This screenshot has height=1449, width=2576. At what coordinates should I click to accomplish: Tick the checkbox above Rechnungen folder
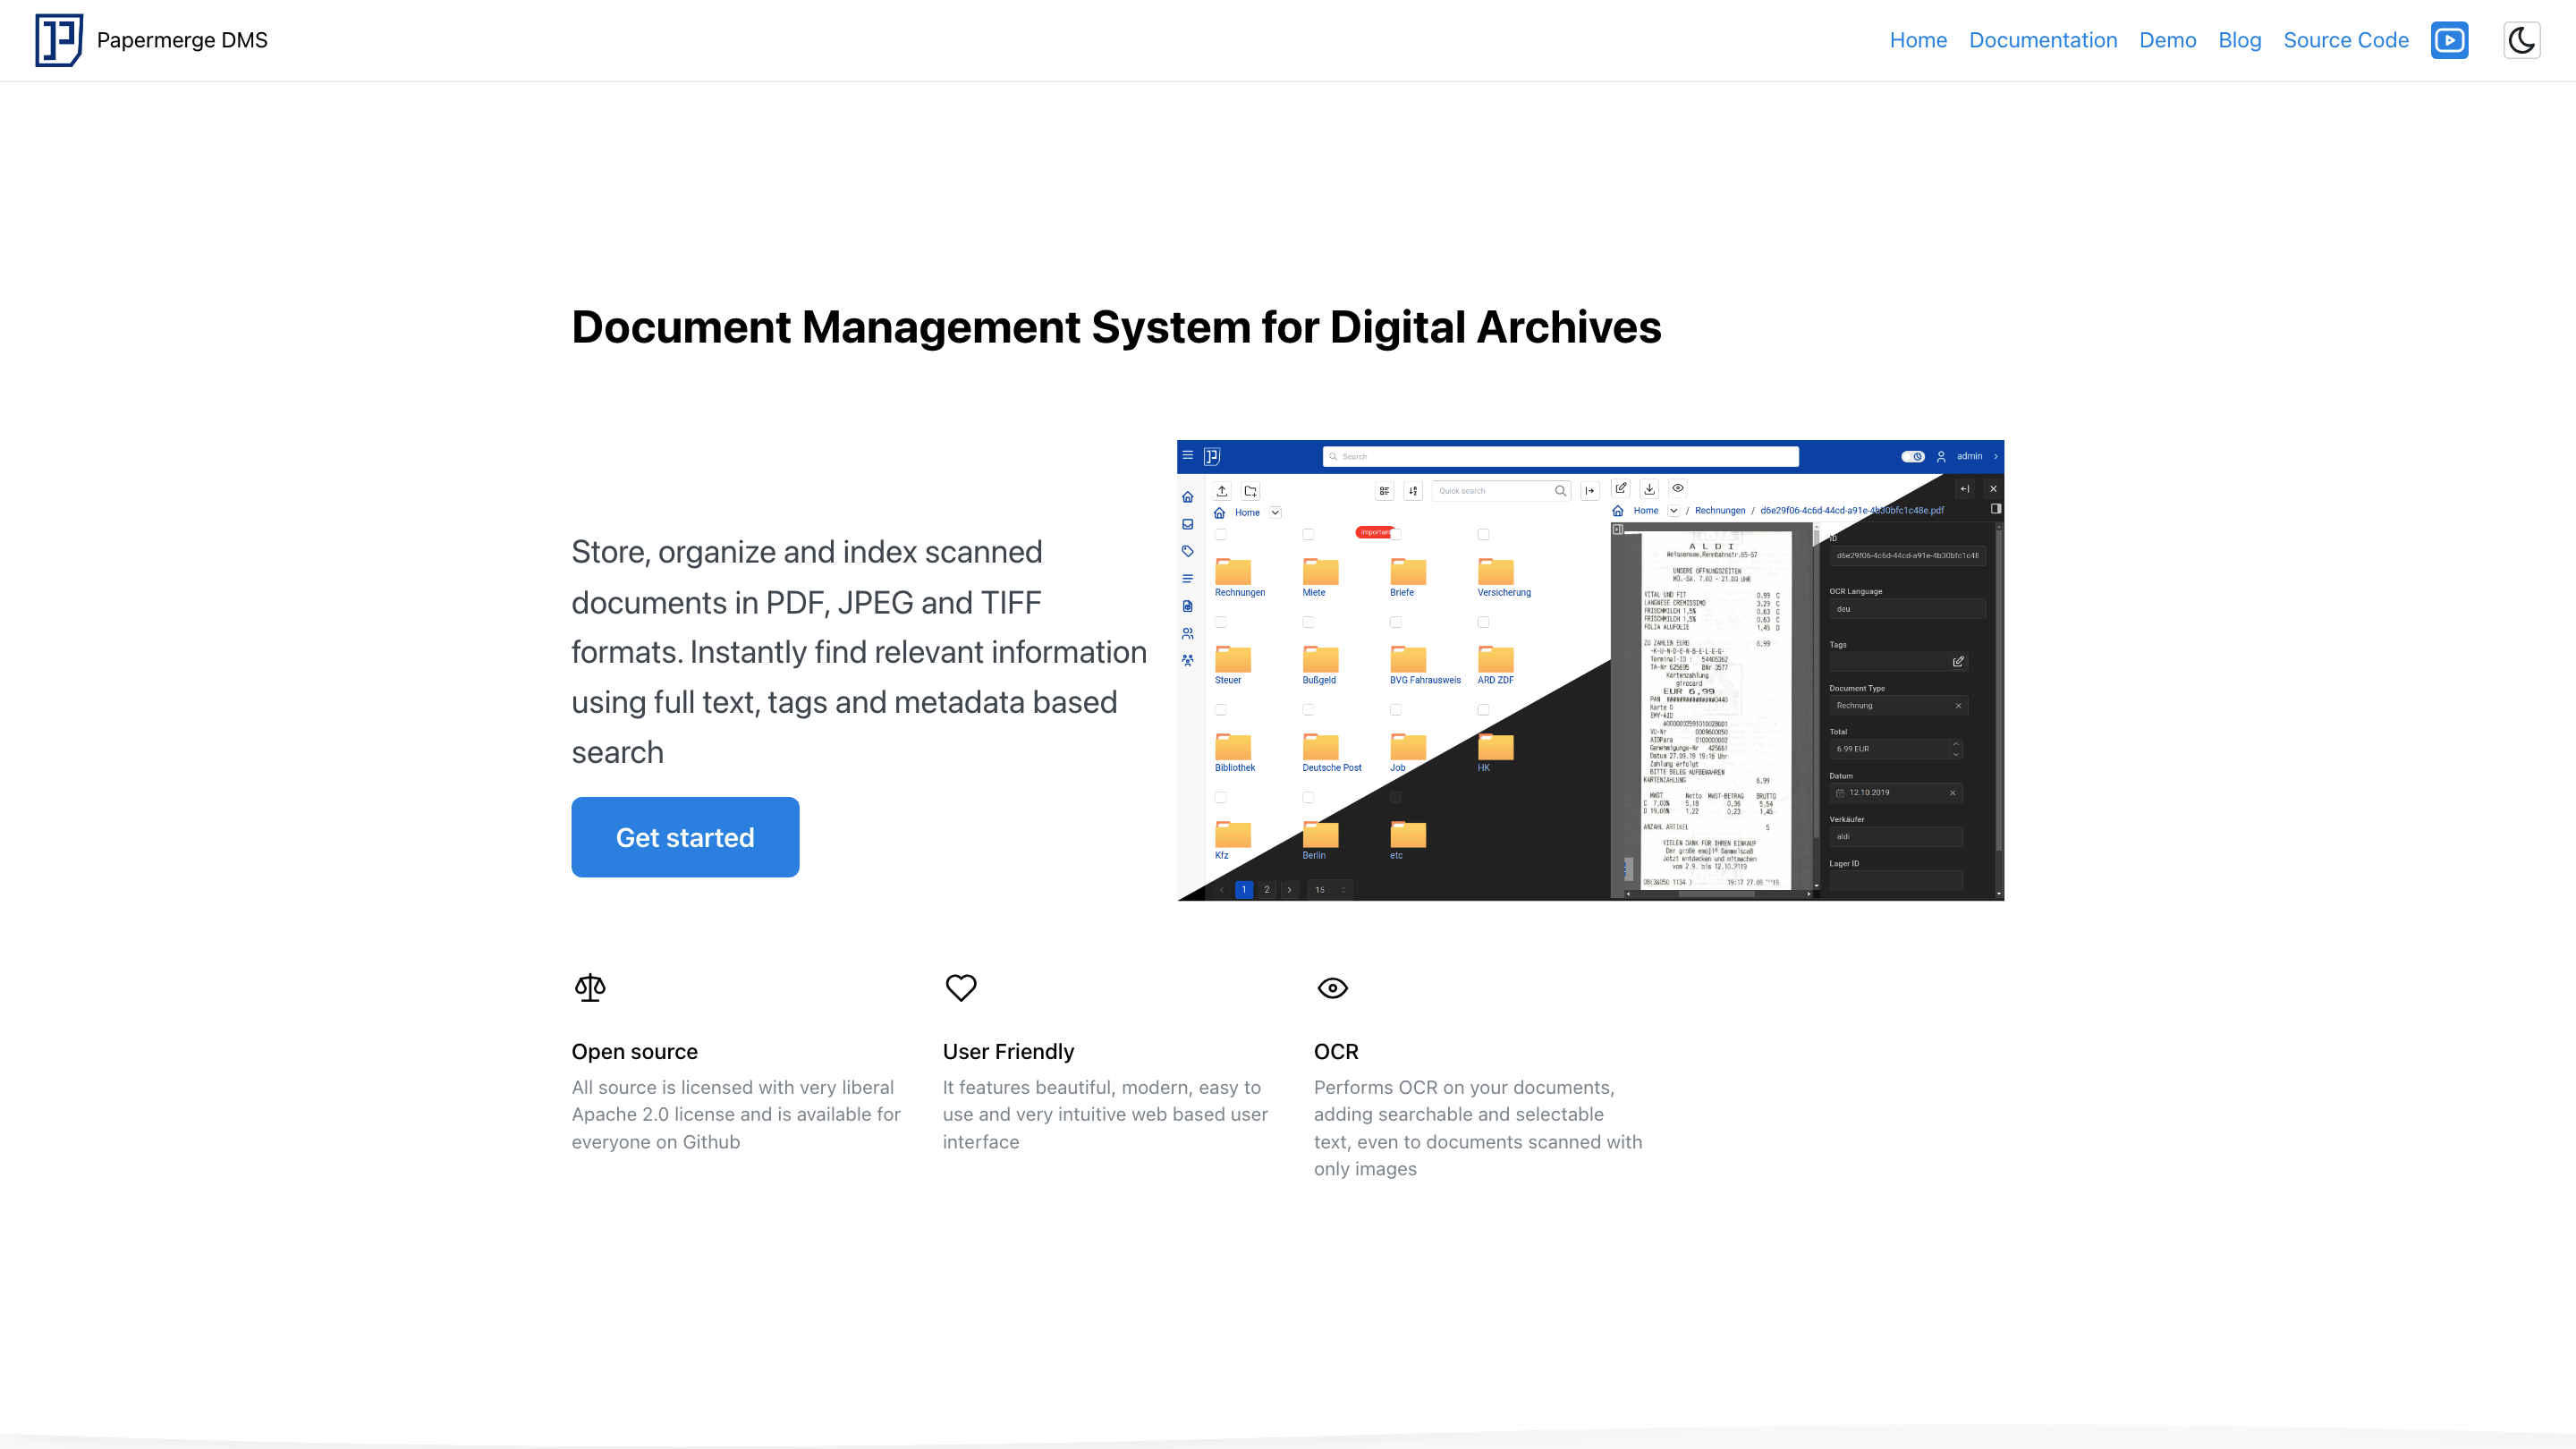[x=1221, y=535]
